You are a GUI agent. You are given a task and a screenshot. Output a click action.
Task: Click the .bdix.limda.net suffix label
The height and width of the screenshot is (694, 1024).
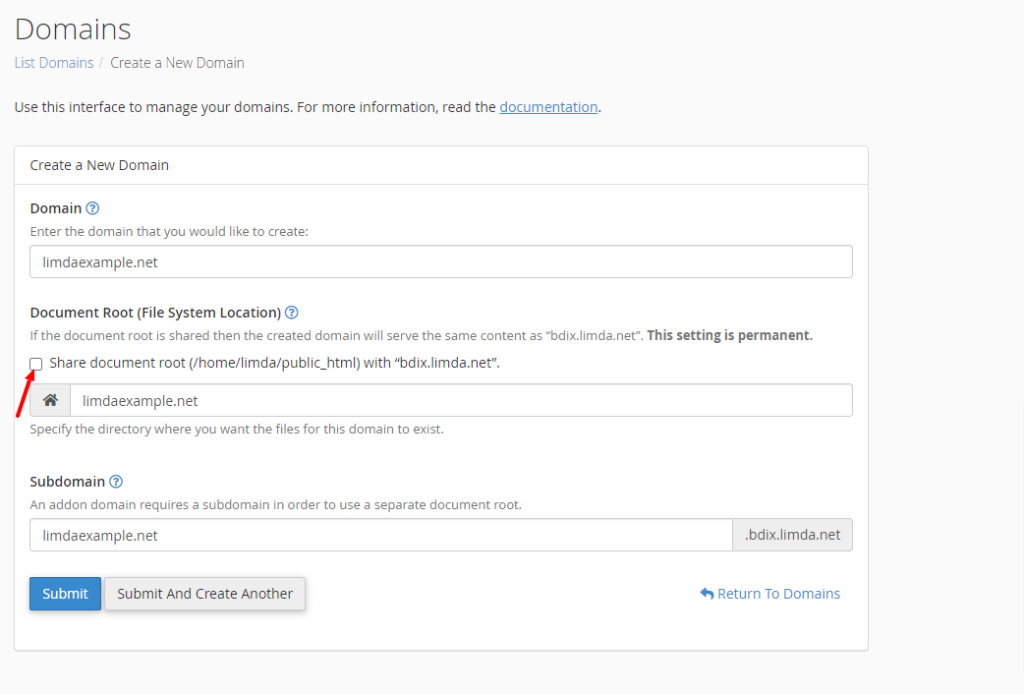point(792,535)
